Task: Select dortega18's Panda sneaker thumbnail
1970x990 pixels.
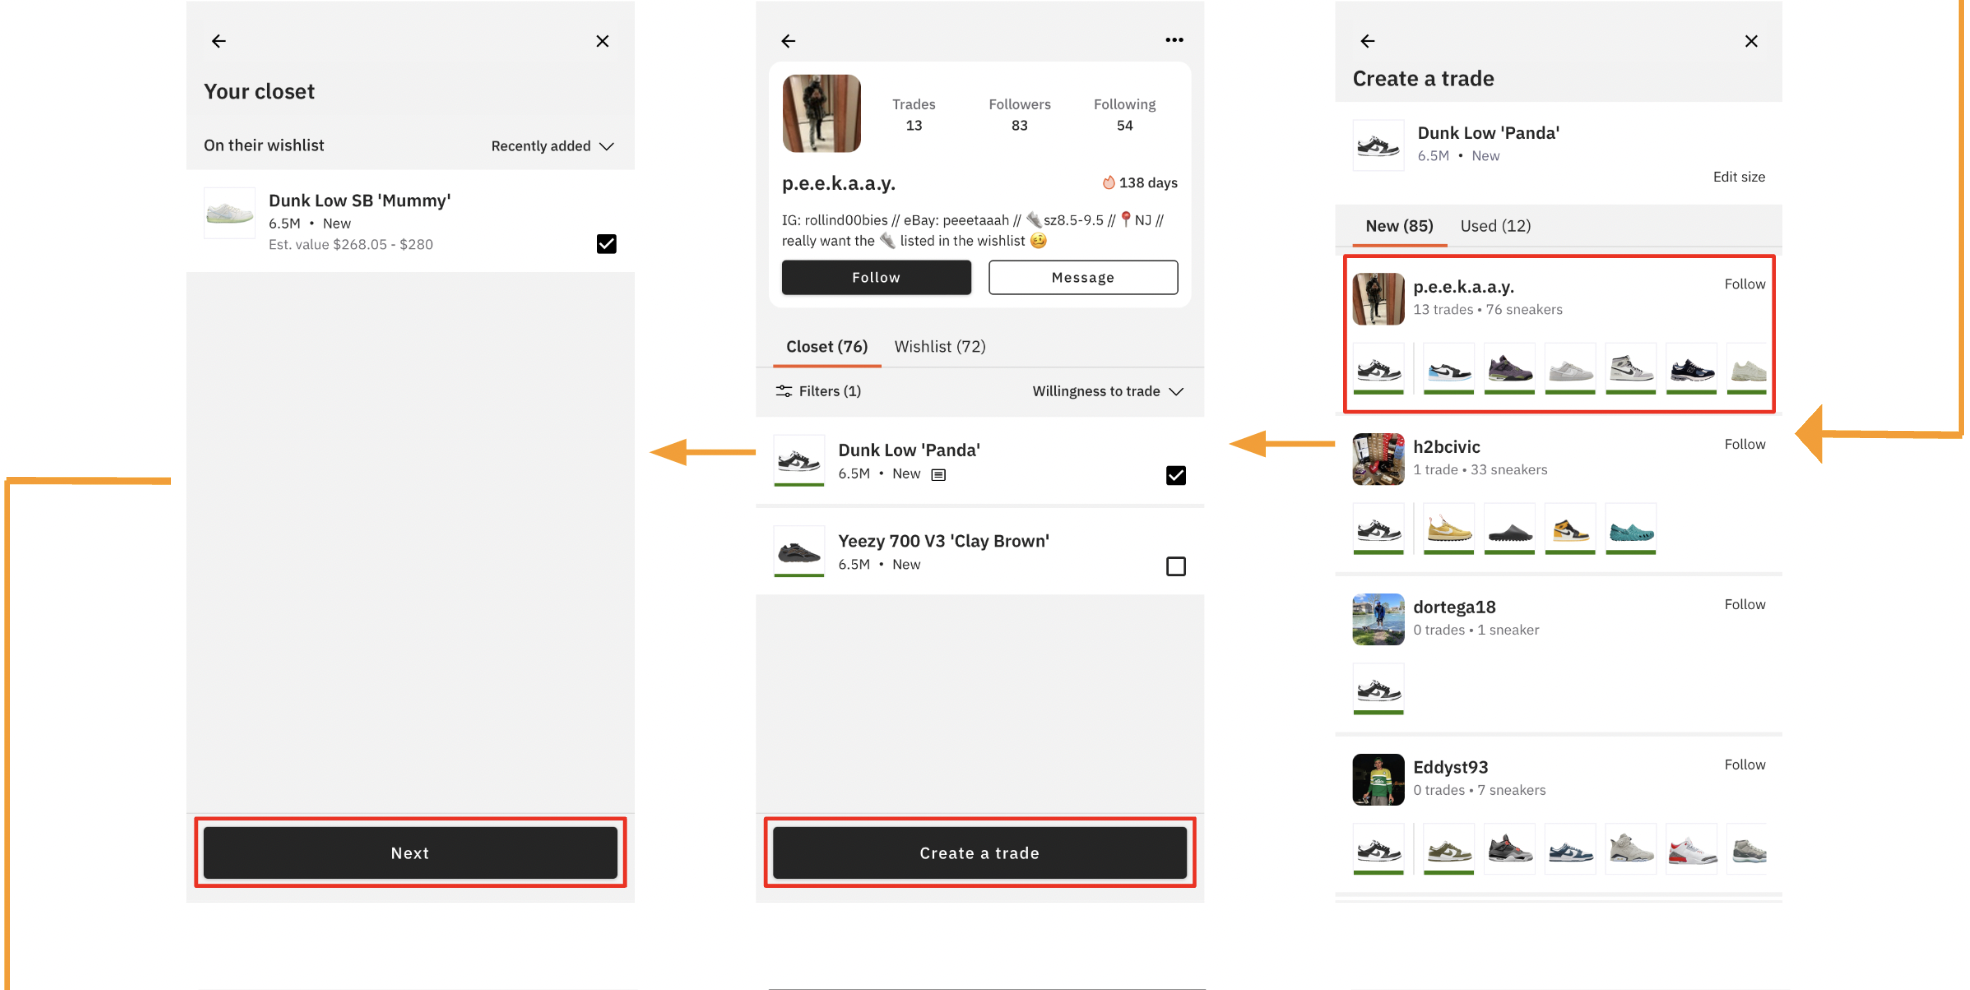Action: (1378, 689)
